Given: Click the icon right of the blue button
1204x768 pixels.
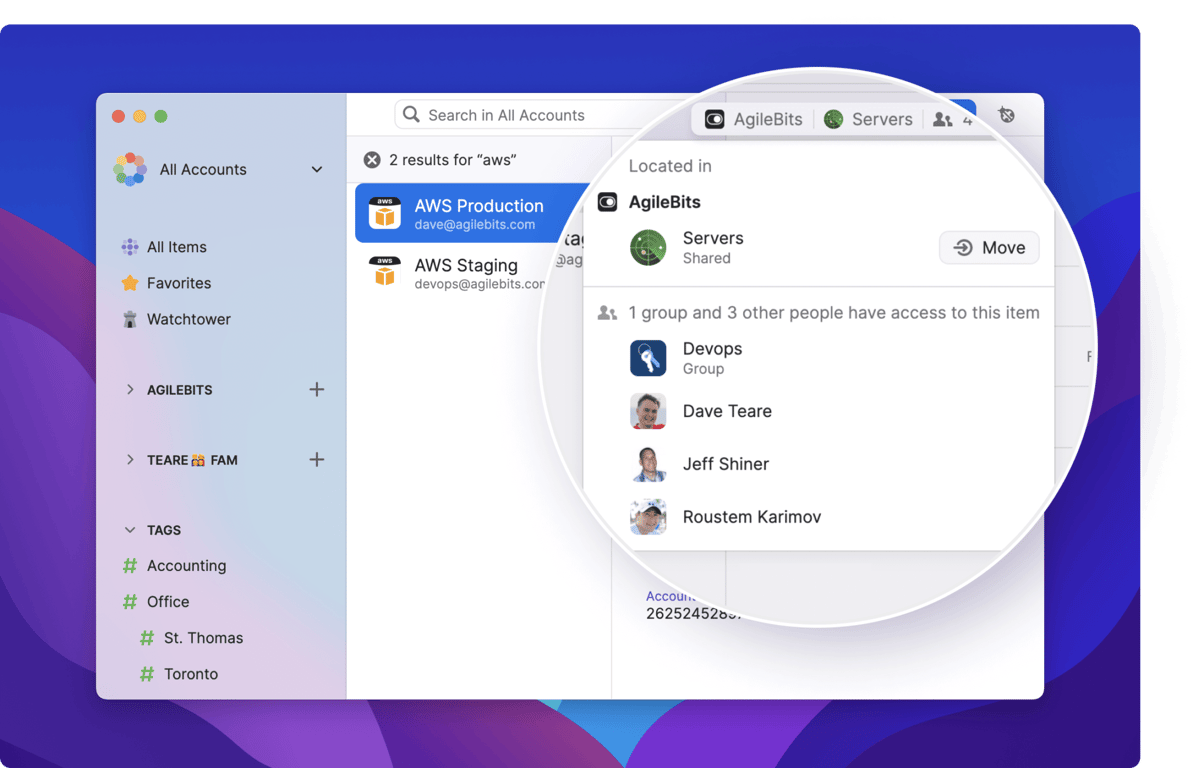Looking at the screenshot, I should (x=1007, y=116).
